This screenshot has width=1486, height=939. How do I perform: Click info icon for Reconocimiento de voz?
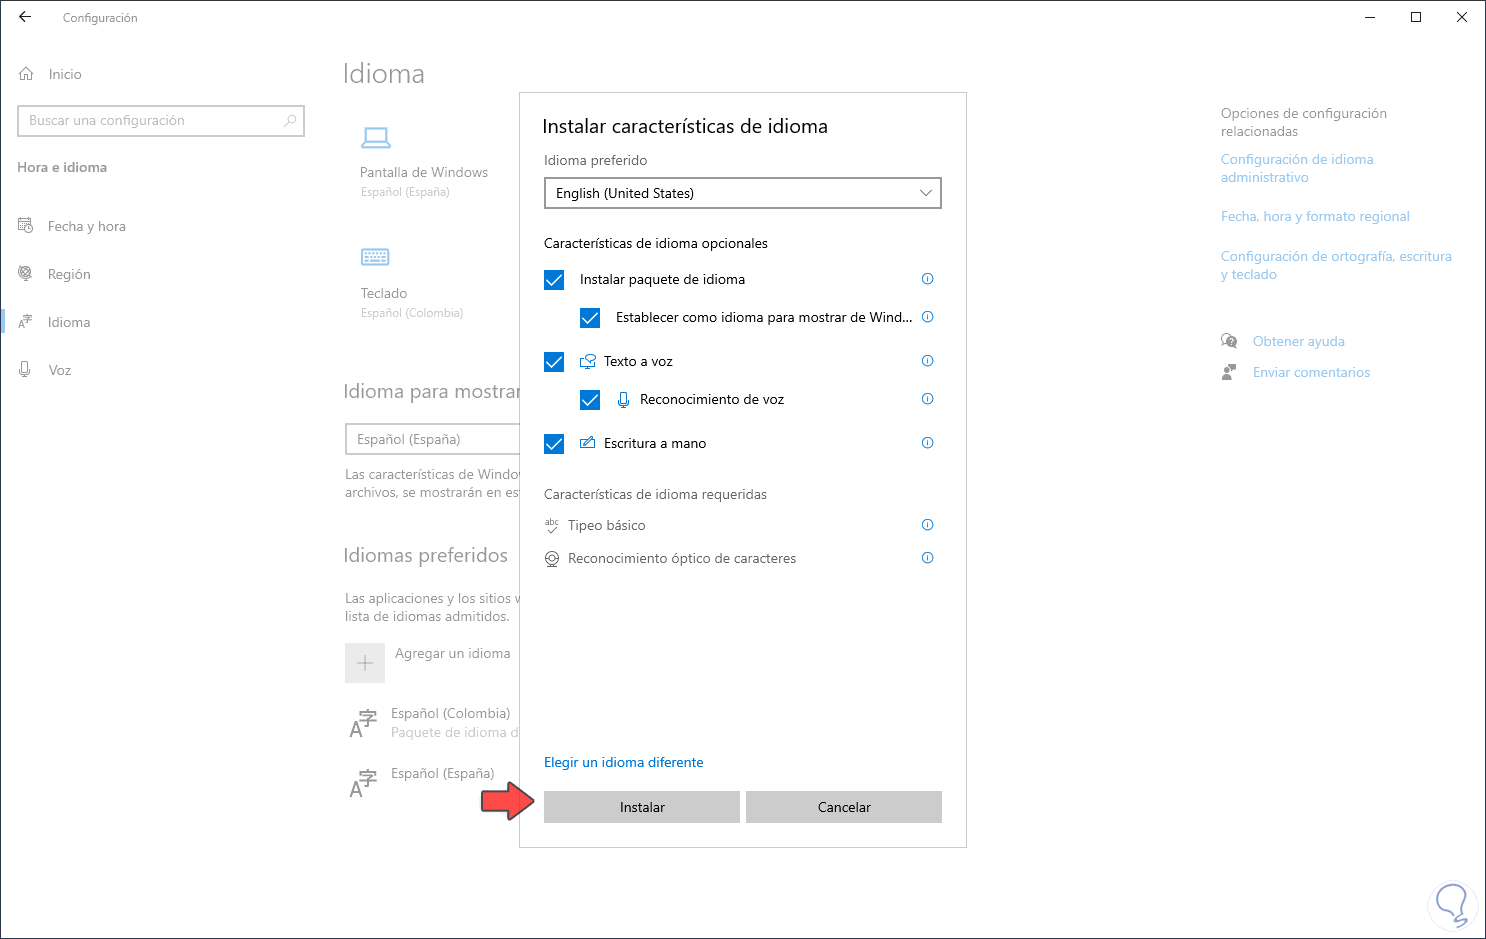tap(927, 399)
